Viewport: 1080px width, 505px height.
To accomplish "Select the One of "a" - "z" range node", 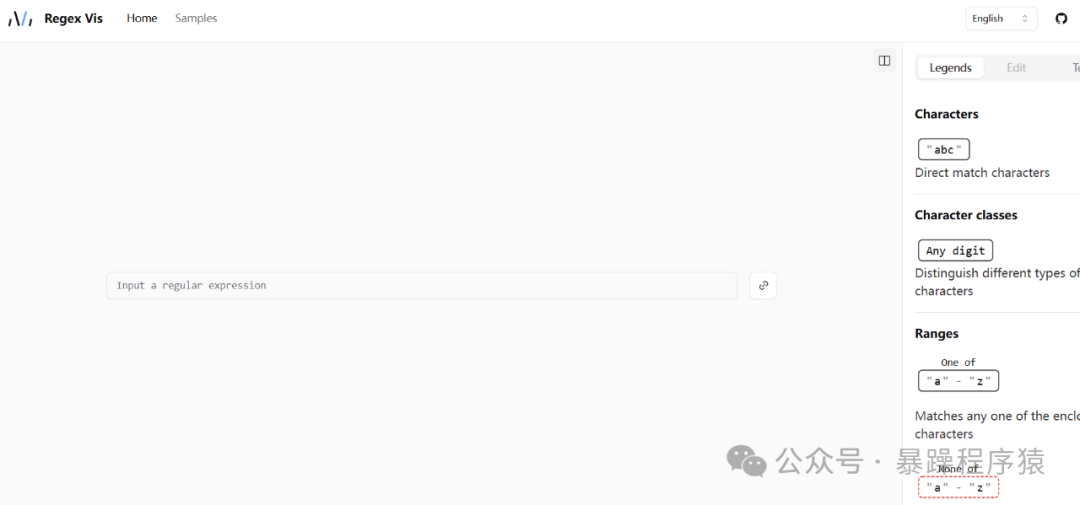I will tap(958, 380).
